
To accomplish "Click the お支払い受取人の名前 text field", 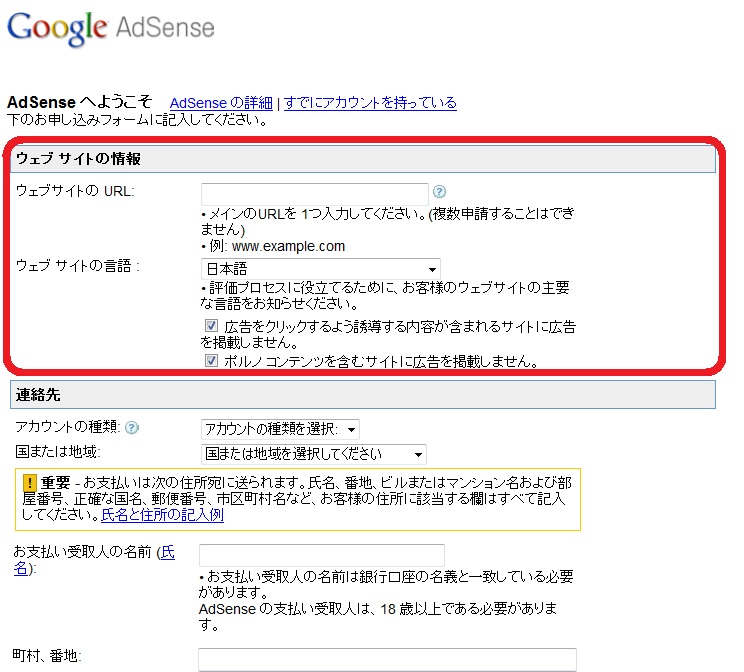I will click(x=321, y=554).
